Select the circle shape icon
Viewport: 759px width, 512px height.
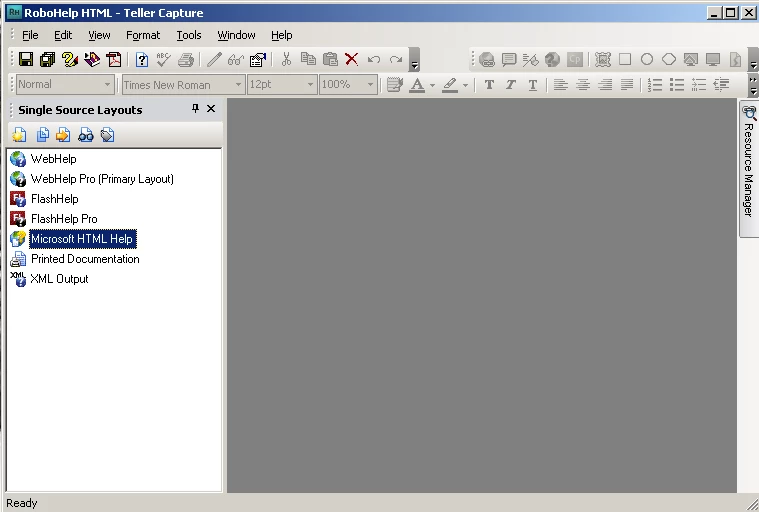[x=647, y=60]
